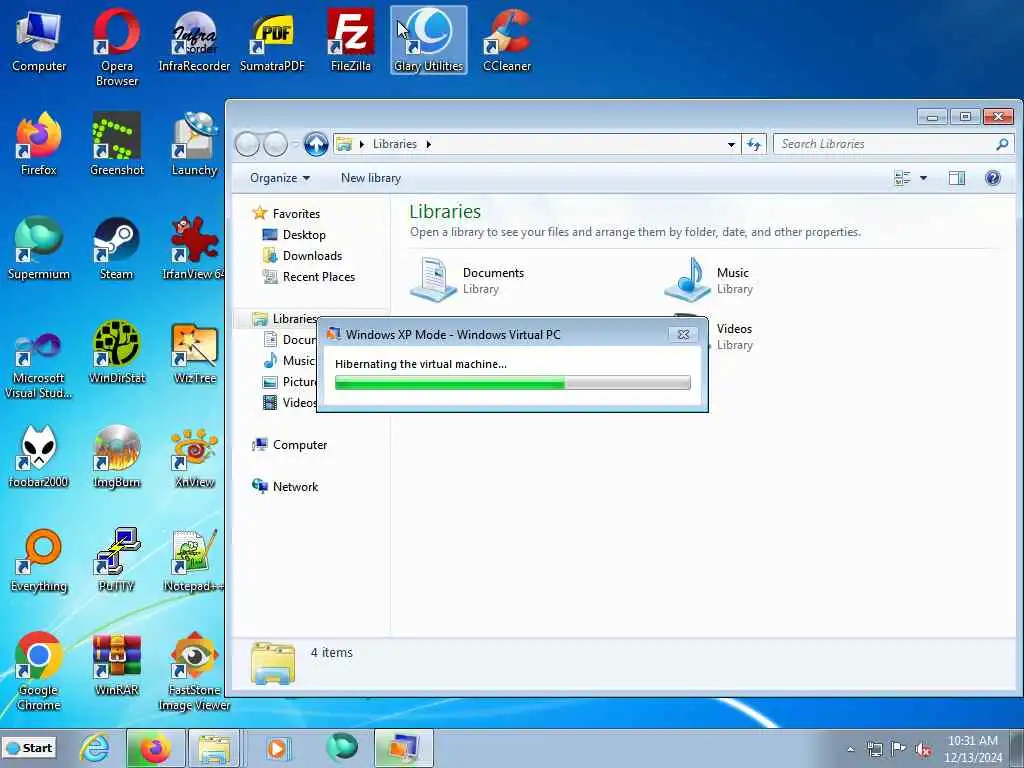Select the Everything search shortcut
The width and height of the screenshot is (1024, 768).
(x=39, y=560)
